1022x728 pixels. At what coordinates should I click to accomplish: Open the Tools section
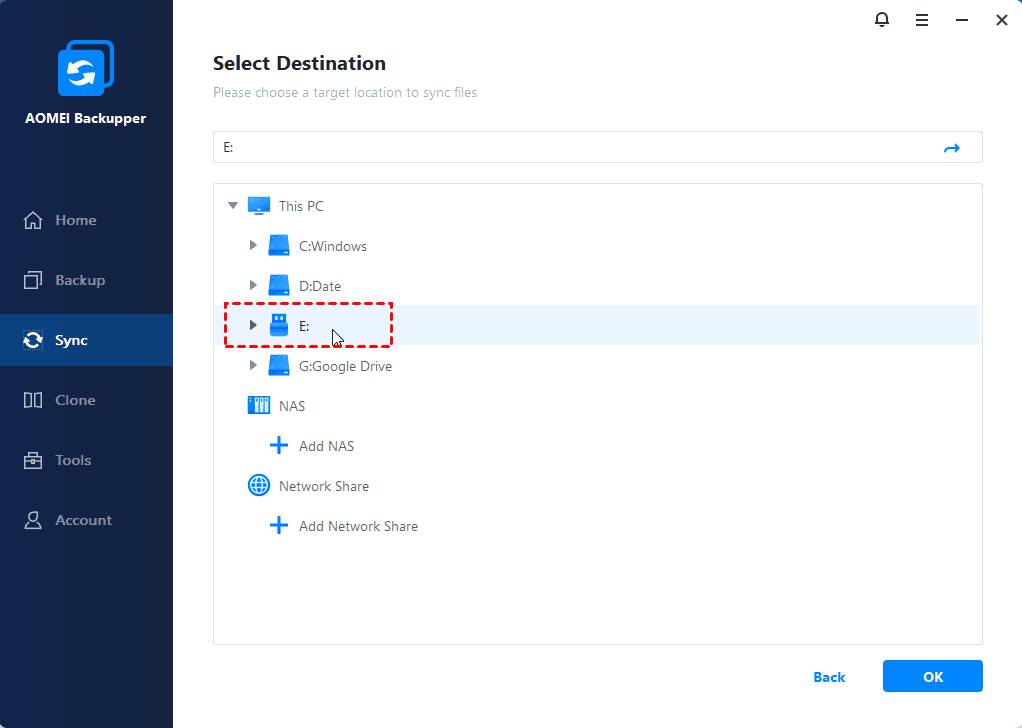point(73,460)
